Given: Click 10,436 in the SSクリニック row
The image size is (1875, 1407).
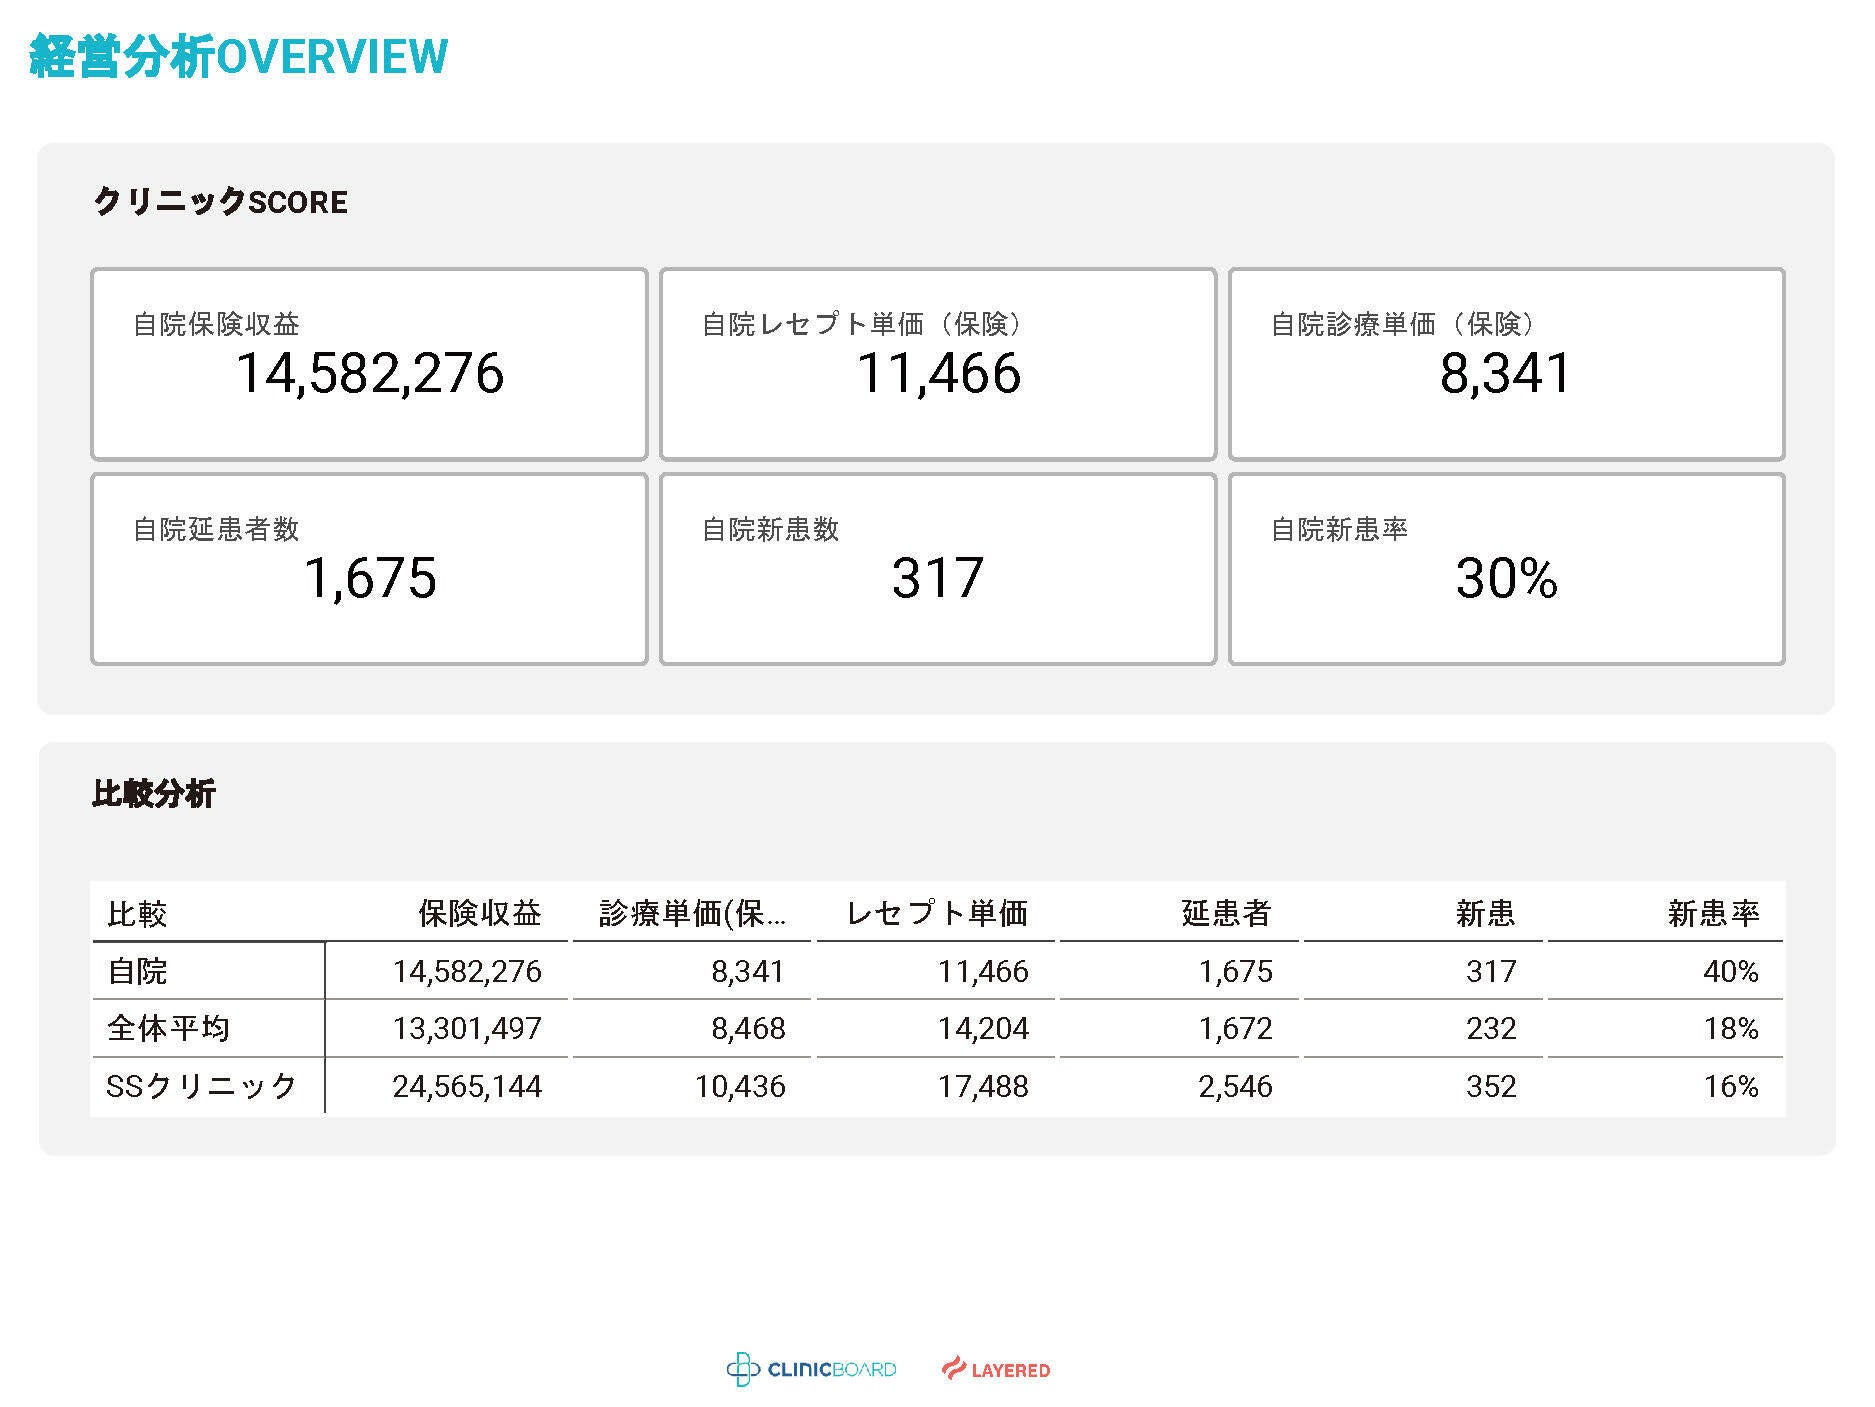Looking at the screenshot, I should [x=740, y=1086].
